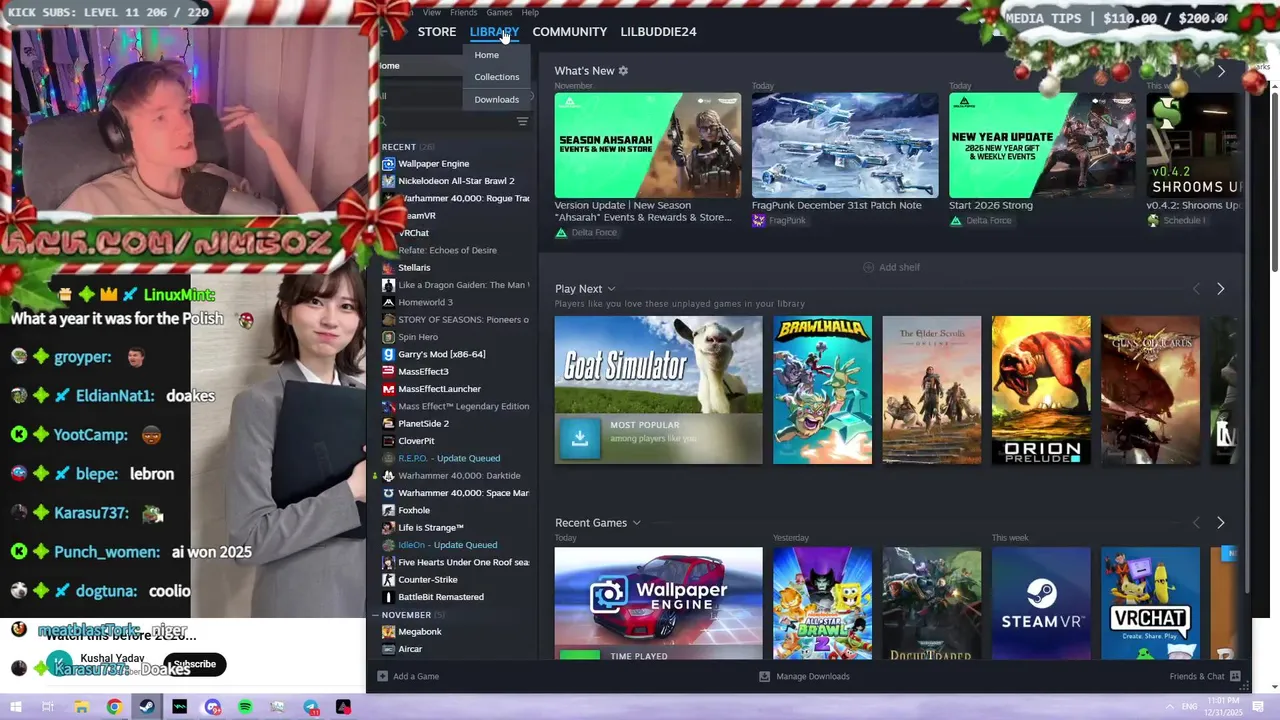Open FragPunk December 31st Patch Note image
Viewport: 1280px width, 720px height.
[x=845, y=145]
